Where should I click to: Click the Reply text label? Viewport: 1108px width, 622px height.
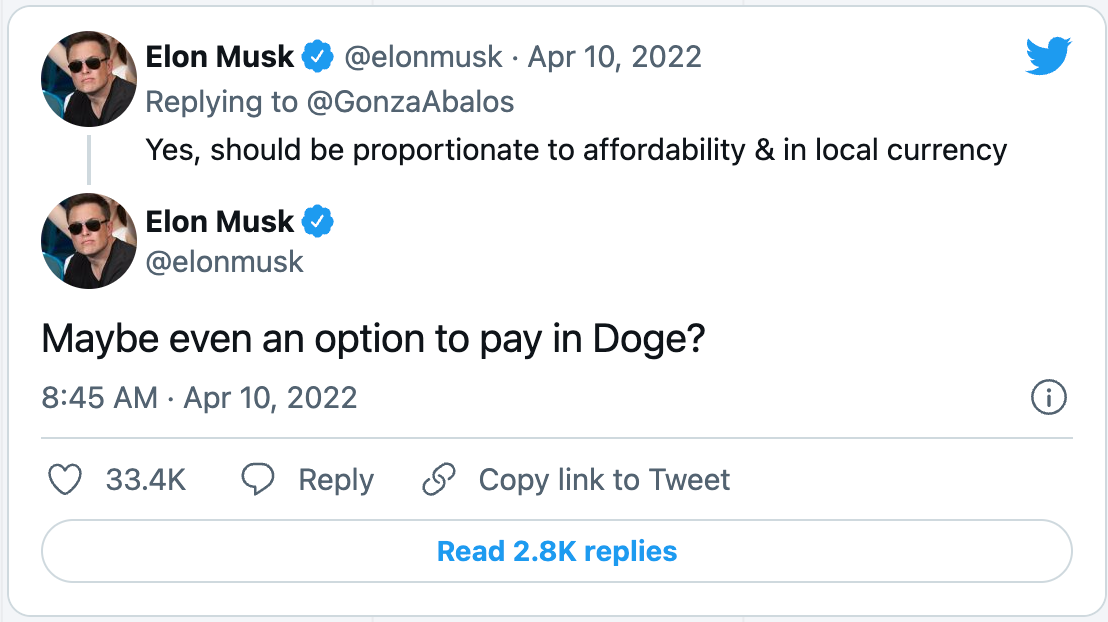(336, 480)
